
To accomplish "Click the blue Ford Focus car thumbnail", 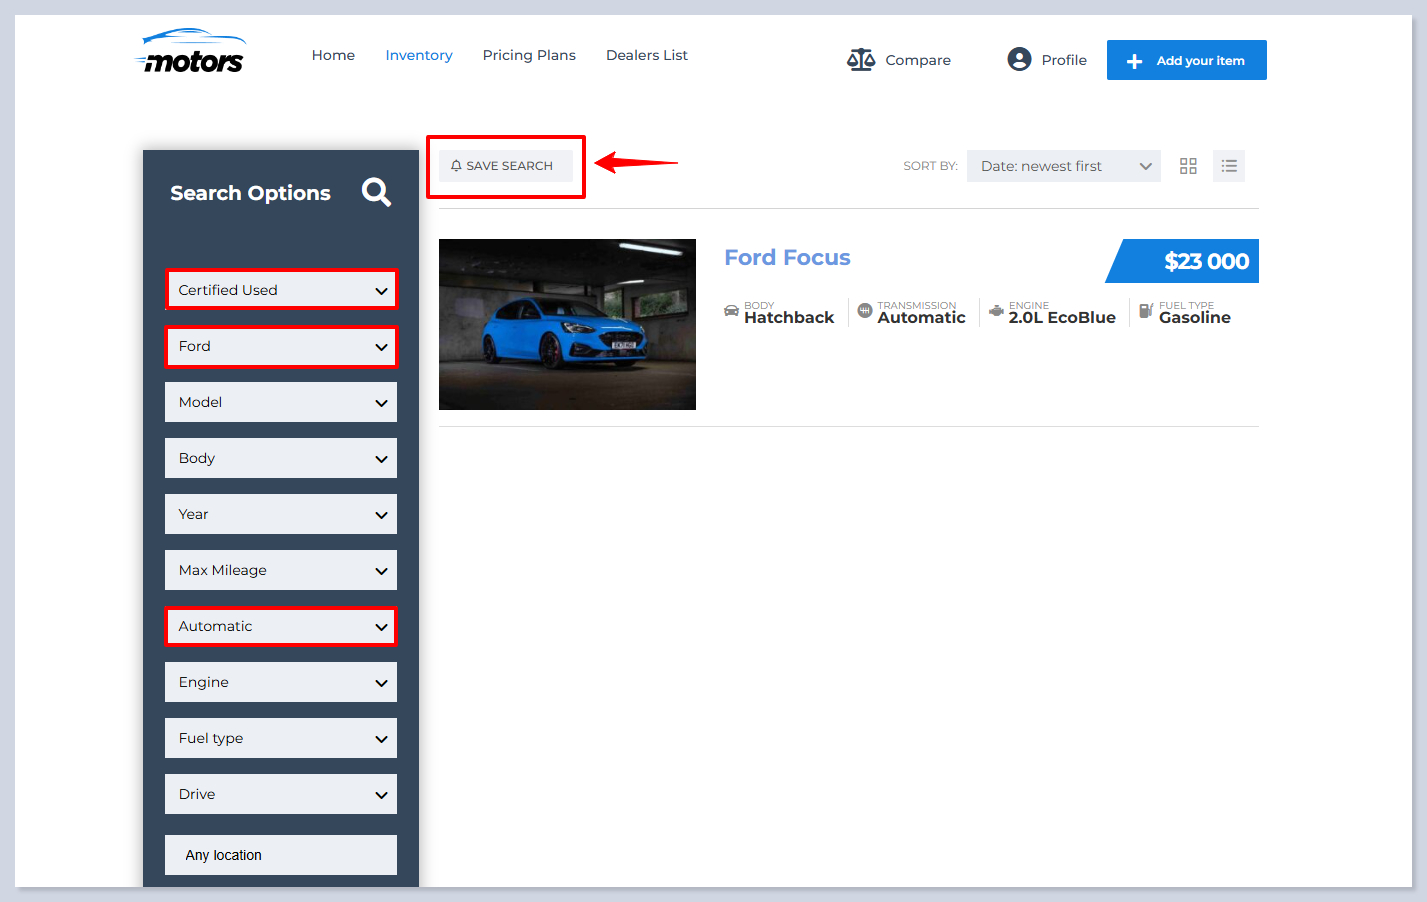I will coord(567,324).
